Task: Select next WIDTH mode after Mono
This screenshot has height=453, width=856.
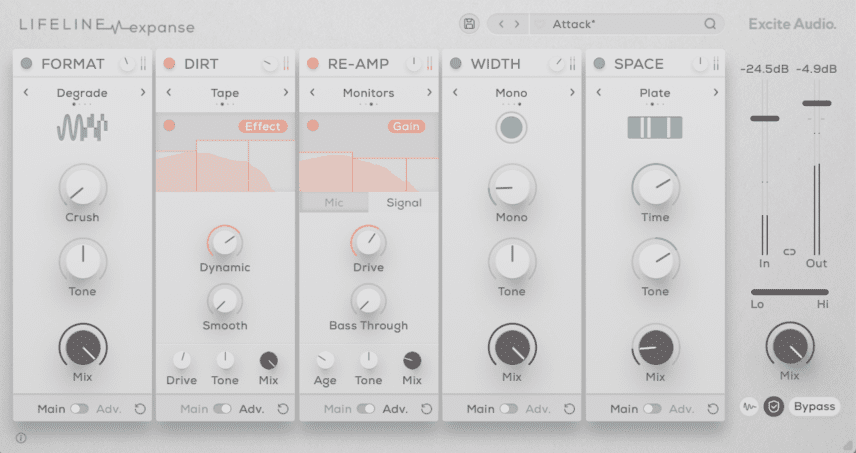Action: point(573,93)
